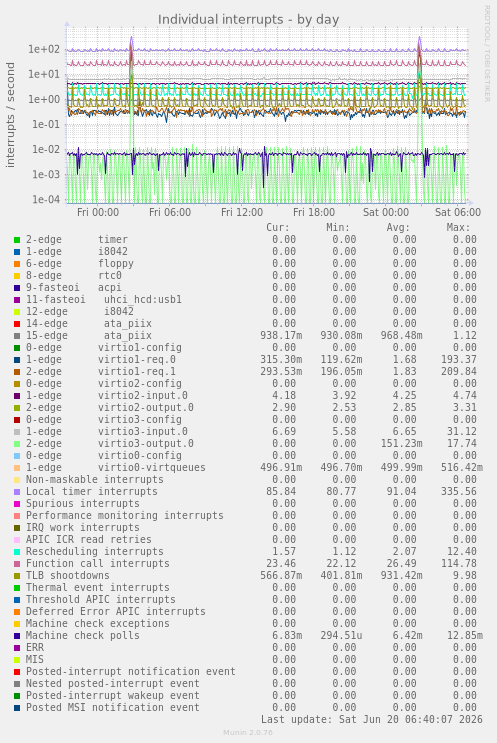Click the swatch beside virtio0-virtqueues

17,468
